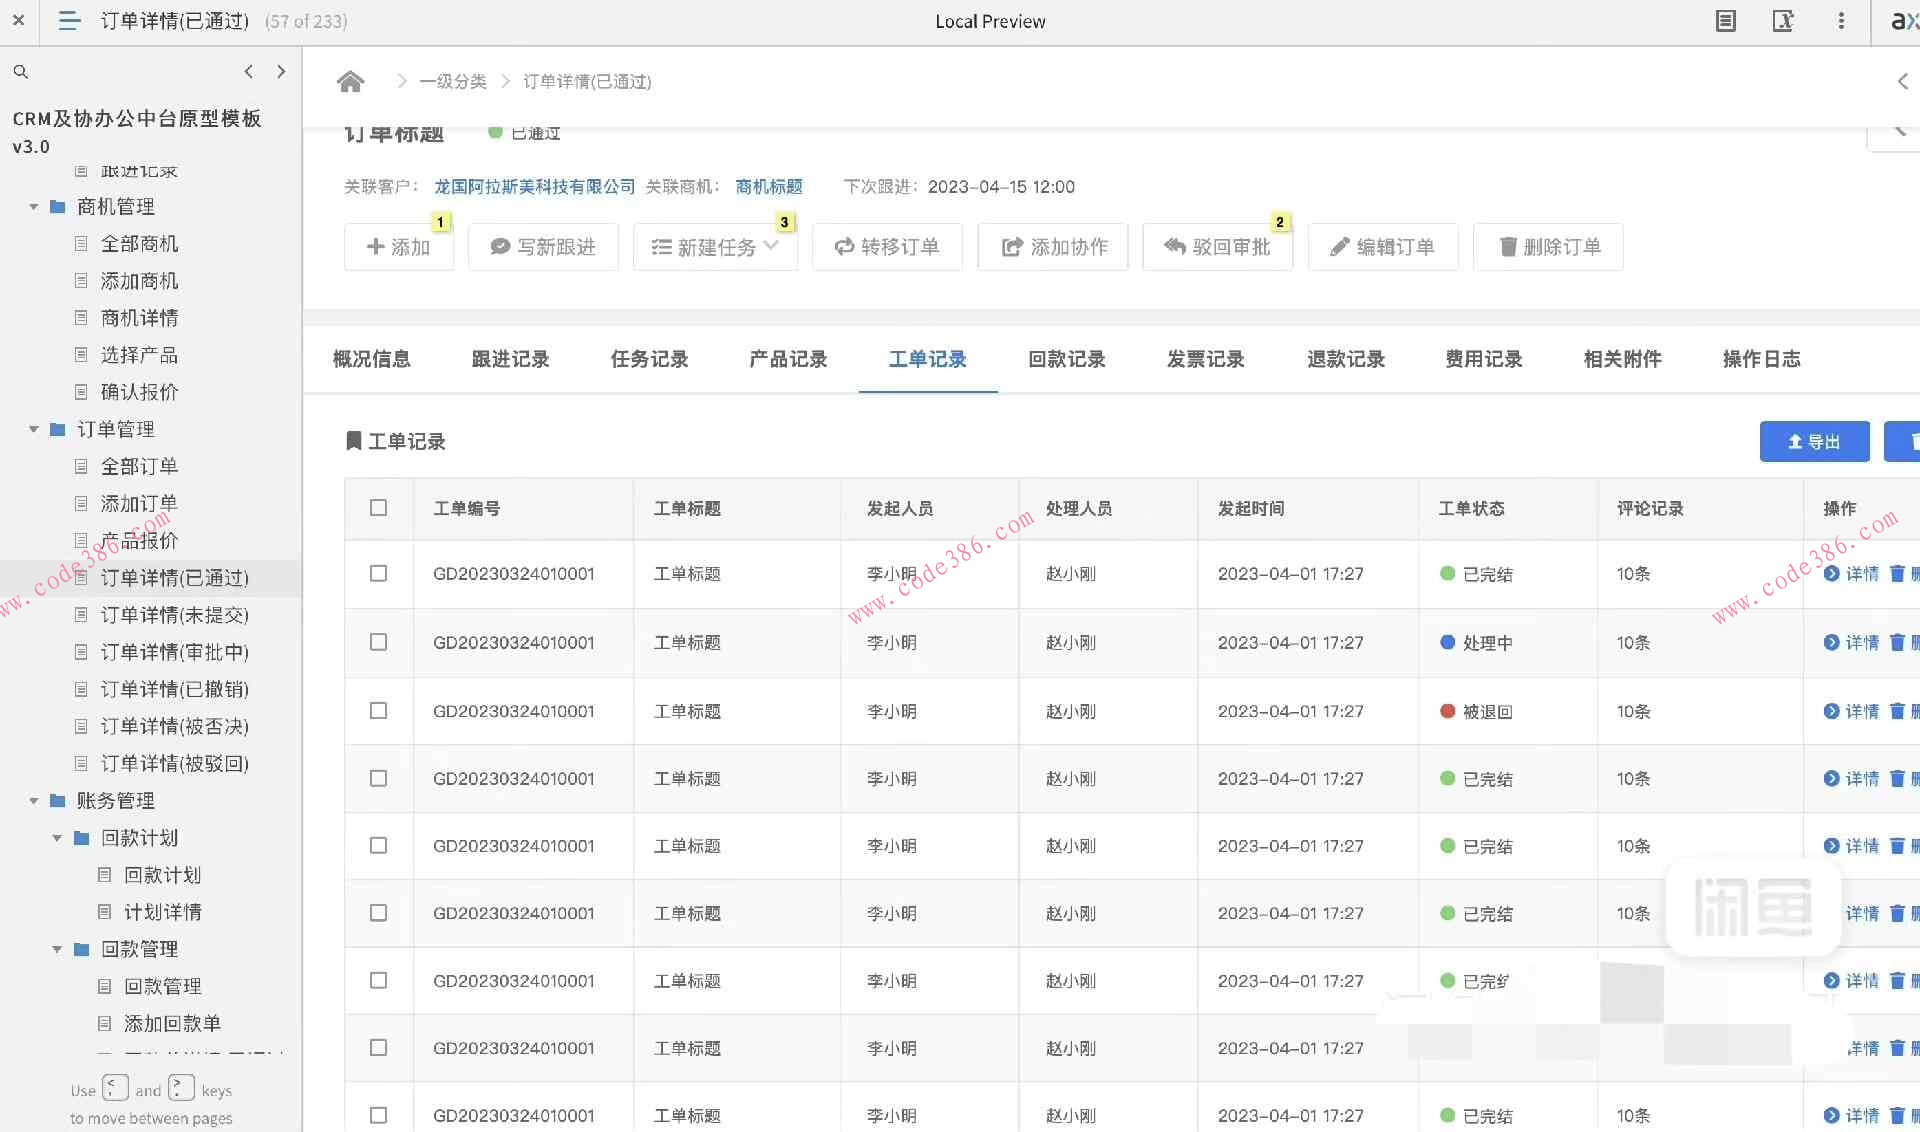The height and width of the screenshot is (1132, 1920).
Task: Open the inspect handoff view
Action: 1784,20
